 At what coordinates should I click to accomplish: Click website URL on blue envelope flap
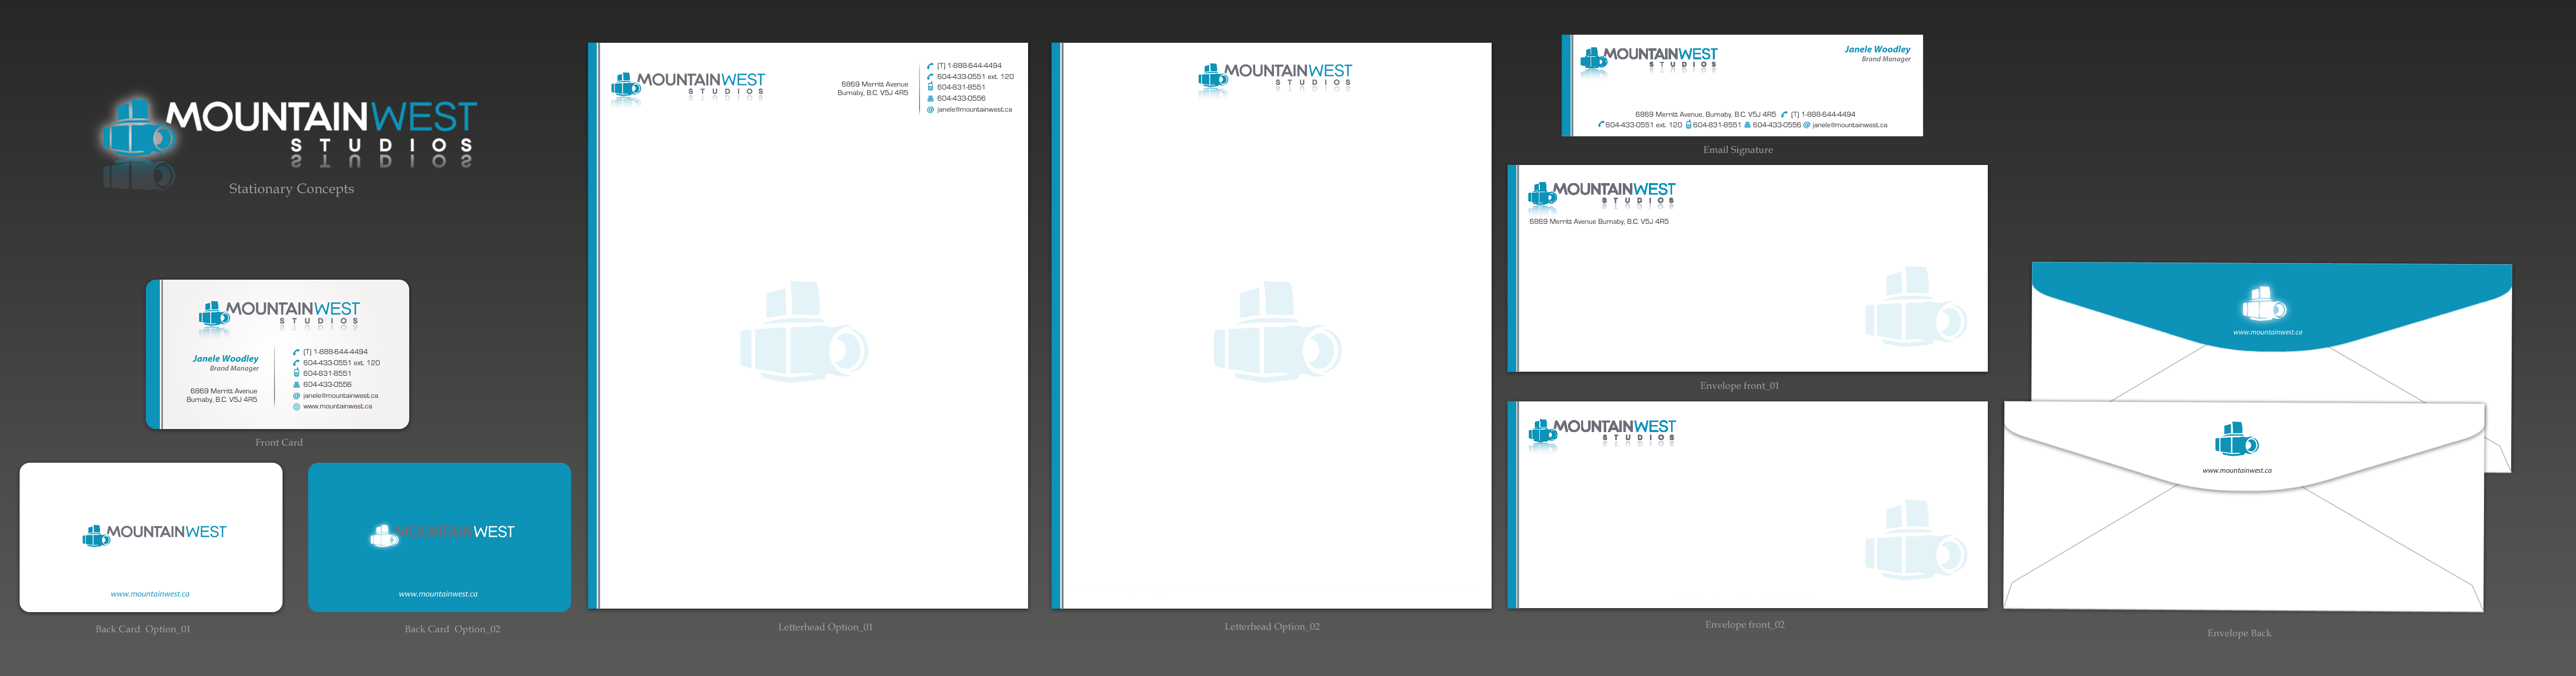pos(2267,332)
